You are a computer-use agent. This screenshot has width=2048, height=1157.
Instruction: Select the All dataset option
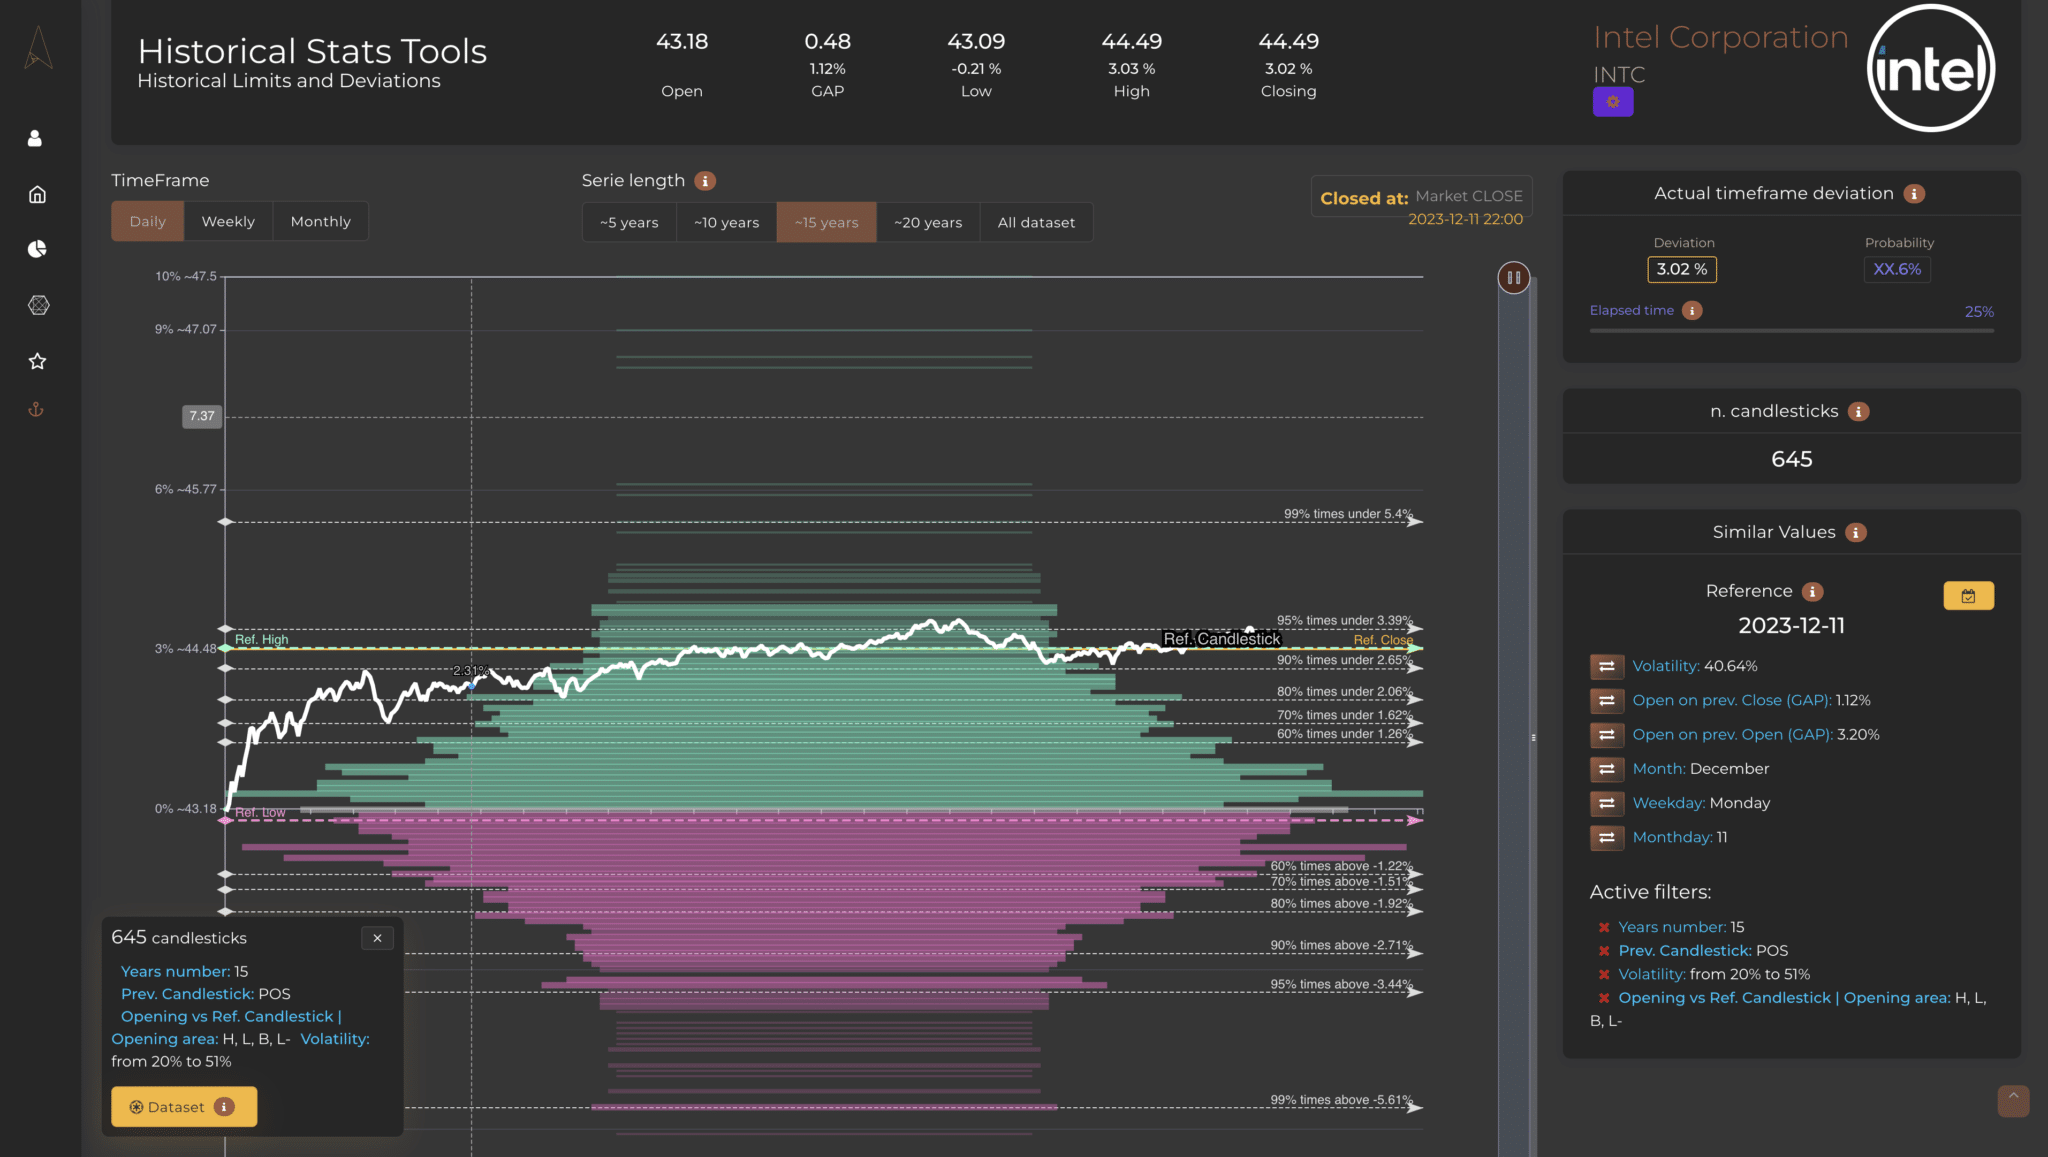(1036, 223)
